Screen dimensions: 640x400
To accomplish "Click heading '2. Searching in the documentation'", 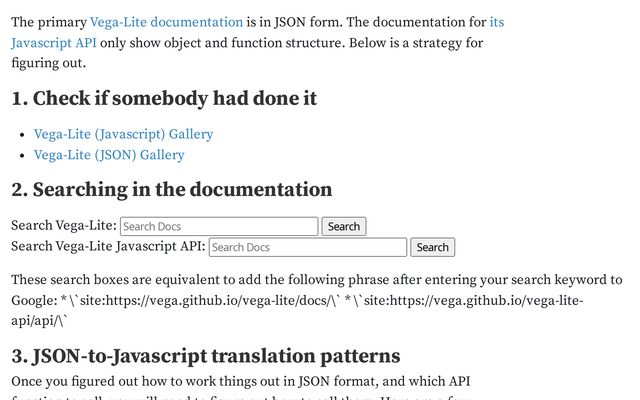I will coord(171,189).
